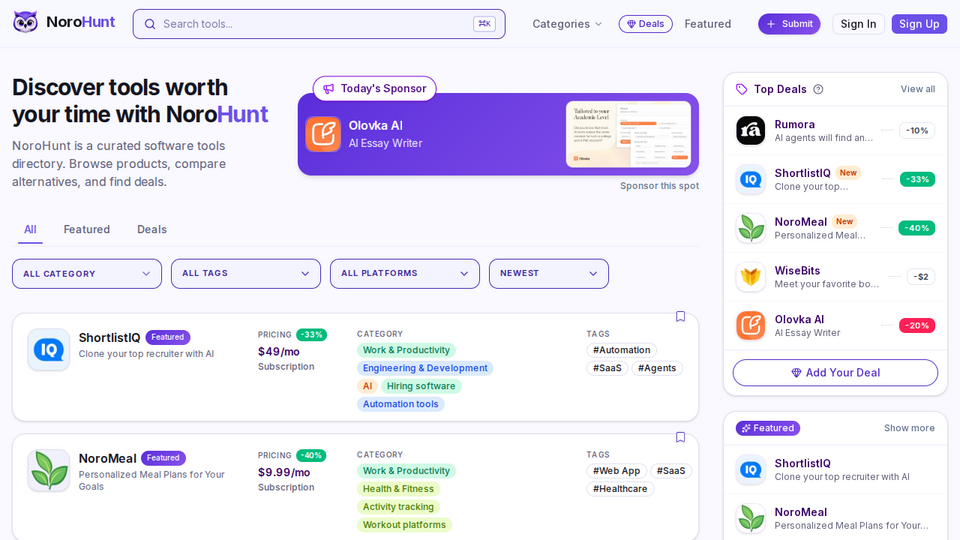Viewport: 960px width, 540px height.
Task: Select the All tab
Action: click(x=30, y=230)
